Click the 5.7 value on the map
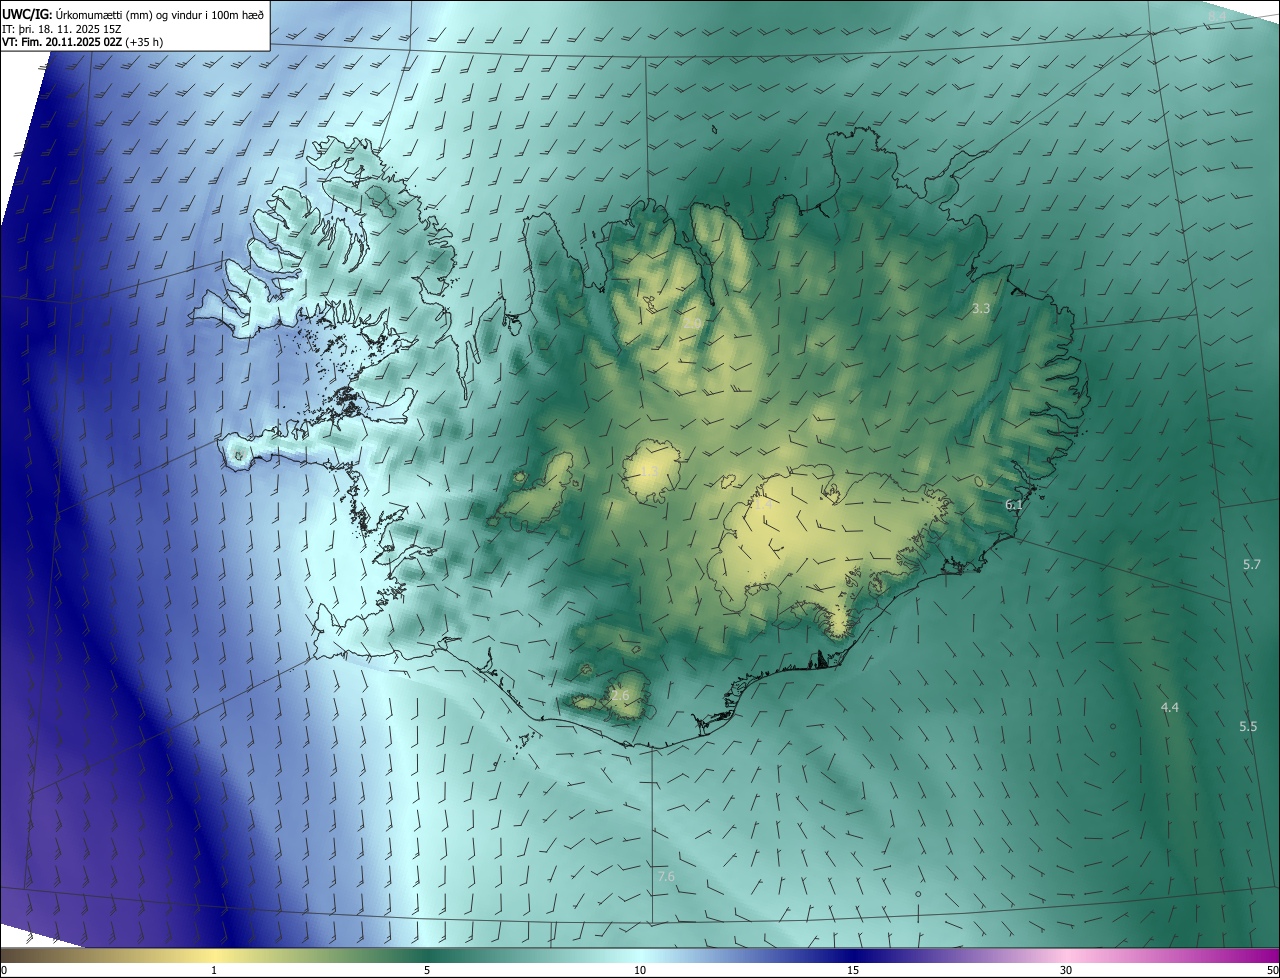Screen dimensions: 1280x978 (x=1252, y=565)
